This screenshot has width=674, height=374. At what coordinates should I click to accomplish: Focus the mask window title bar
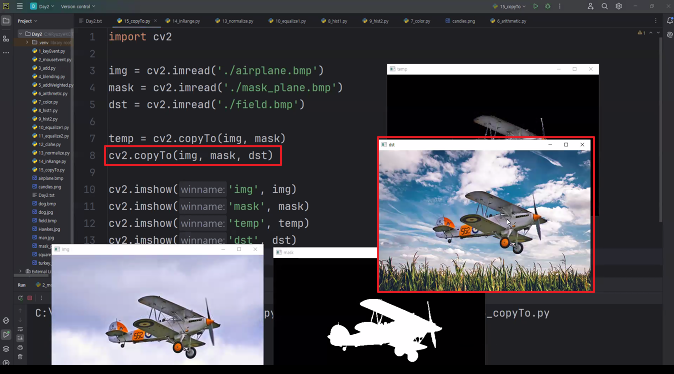coord(325,252)
